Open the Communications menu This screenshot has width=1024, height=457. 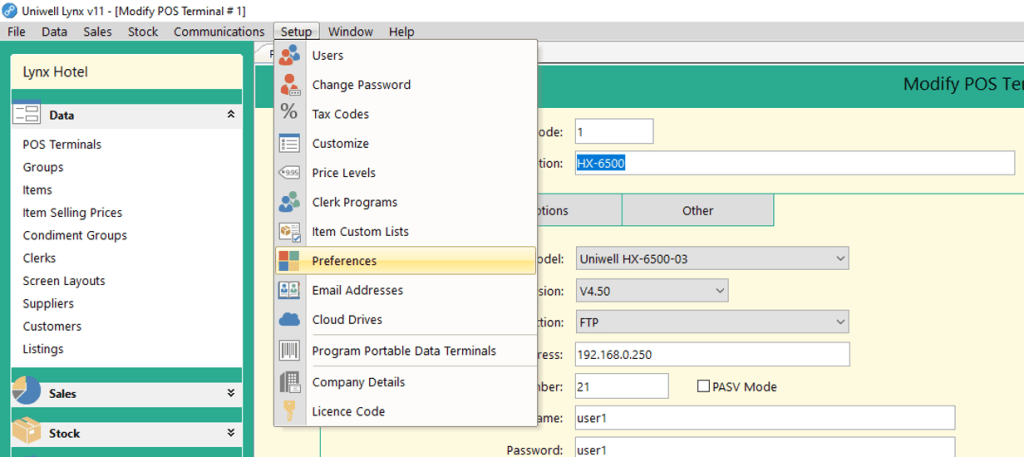point(218,32)
